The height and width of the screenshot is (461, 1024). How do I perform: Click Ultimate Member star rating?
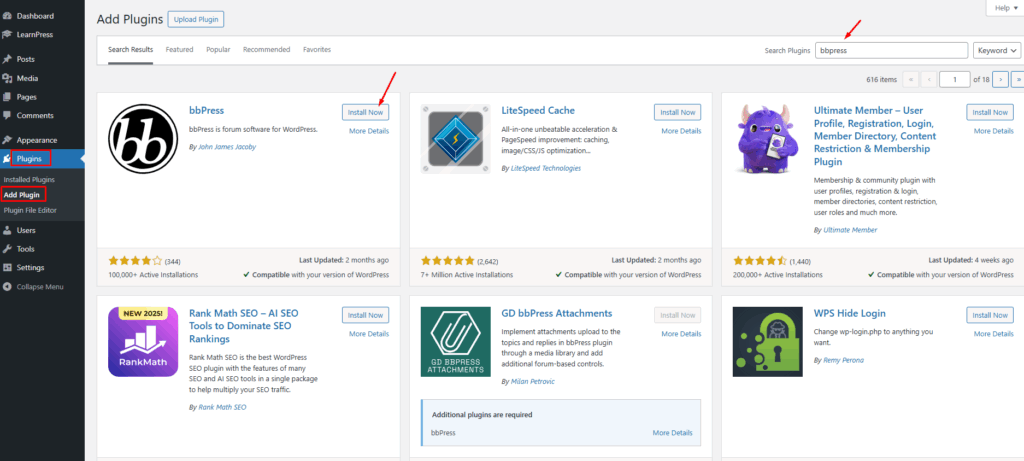[760, 260]
